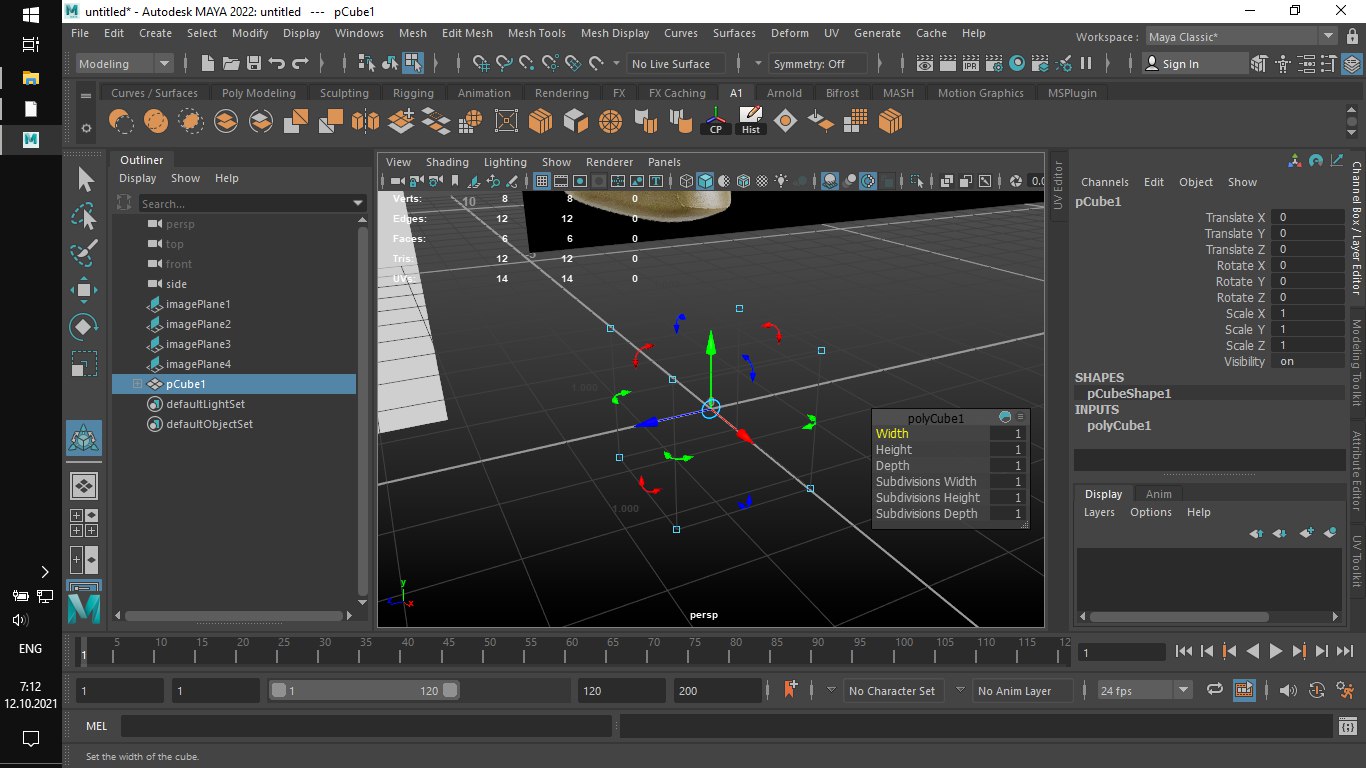Open the No Anim Layer dropdown arrow
1366x768 pixels.
pos(961,690)
